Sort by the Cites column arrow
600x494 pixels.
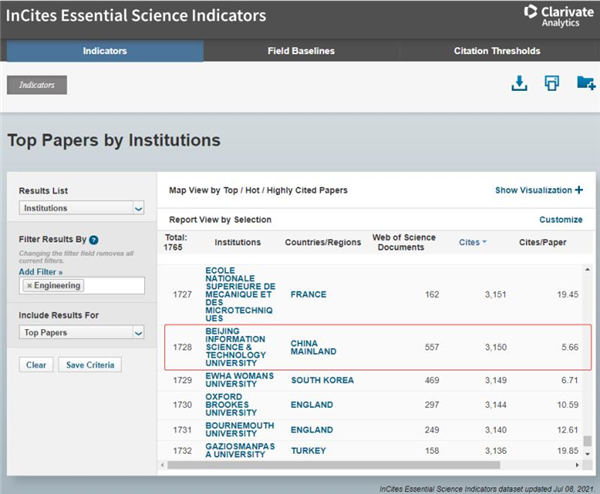(485, 242)
